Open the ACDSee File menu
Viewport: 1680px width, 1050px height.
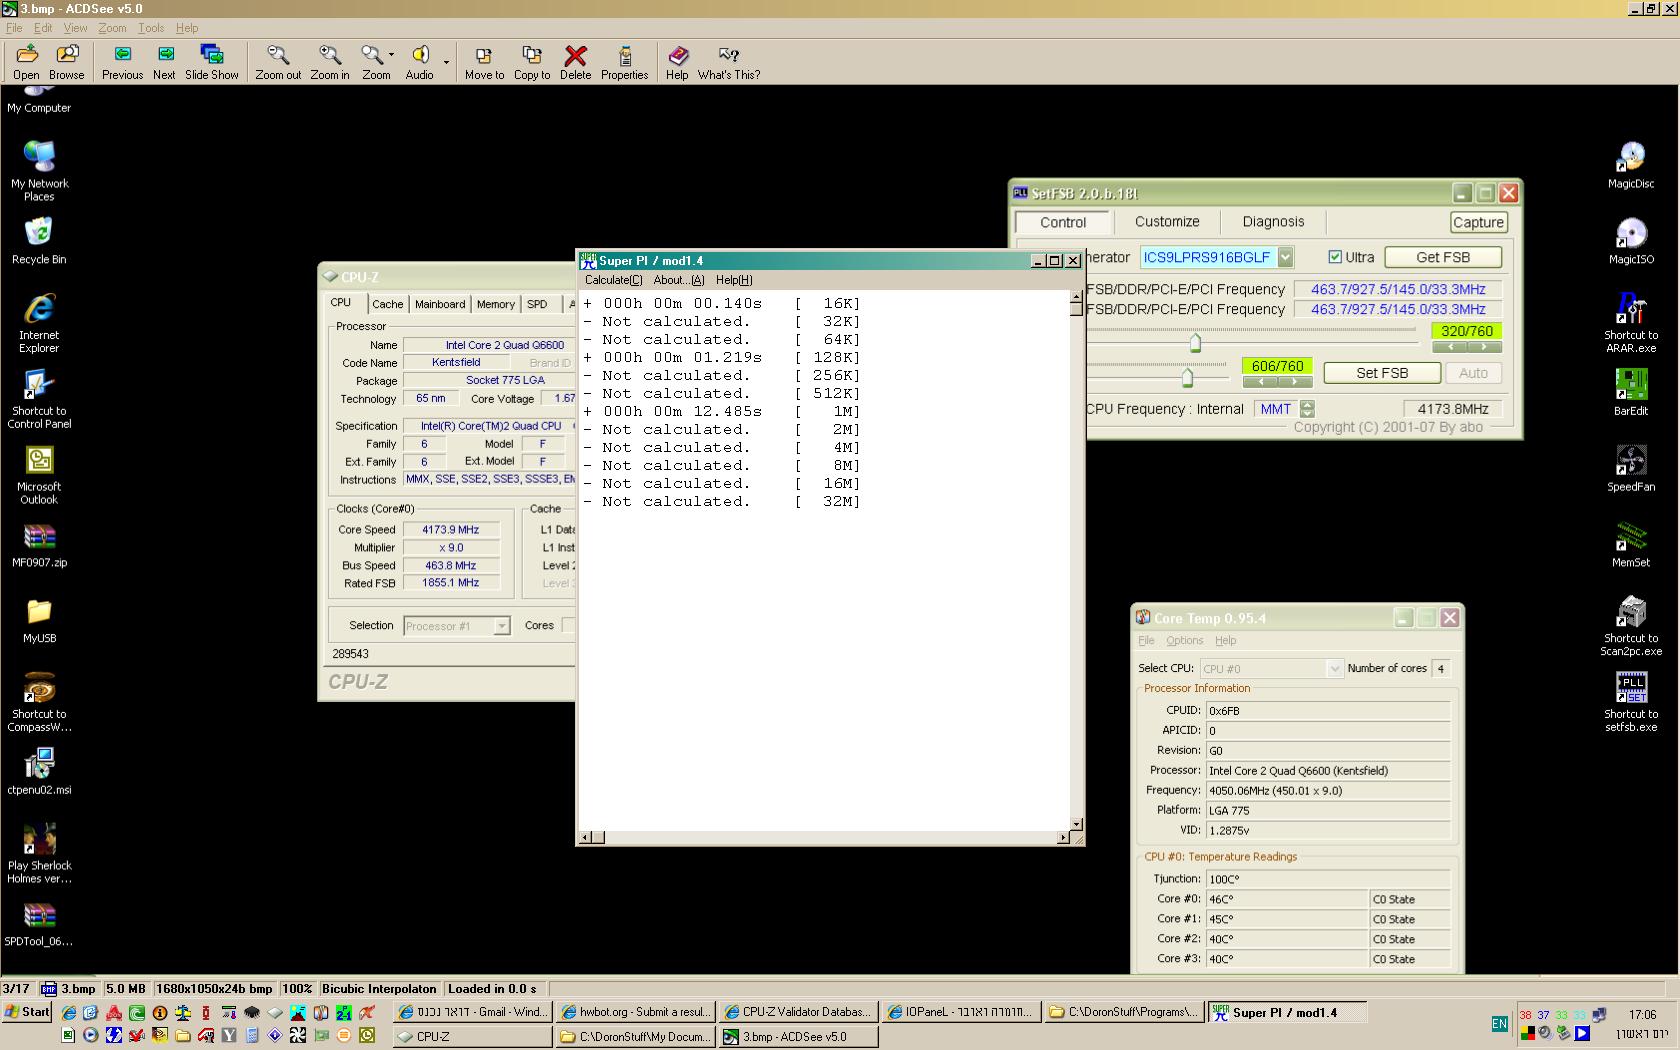pos(14,28)
